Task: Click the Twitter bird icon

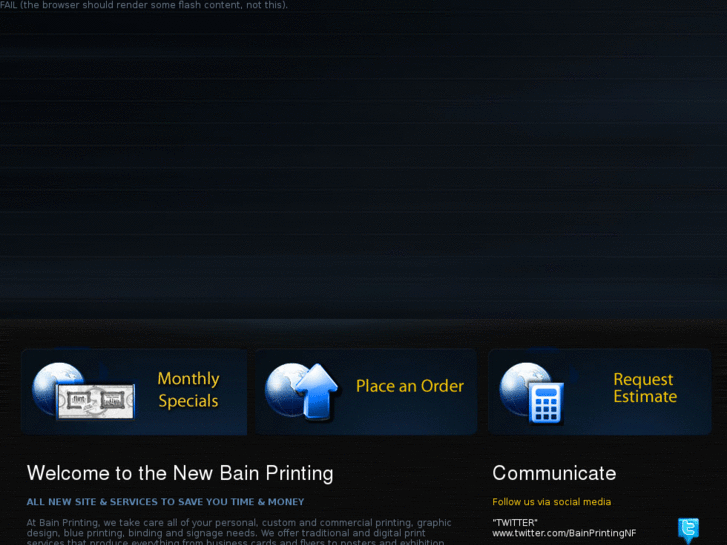Action: 689,531
